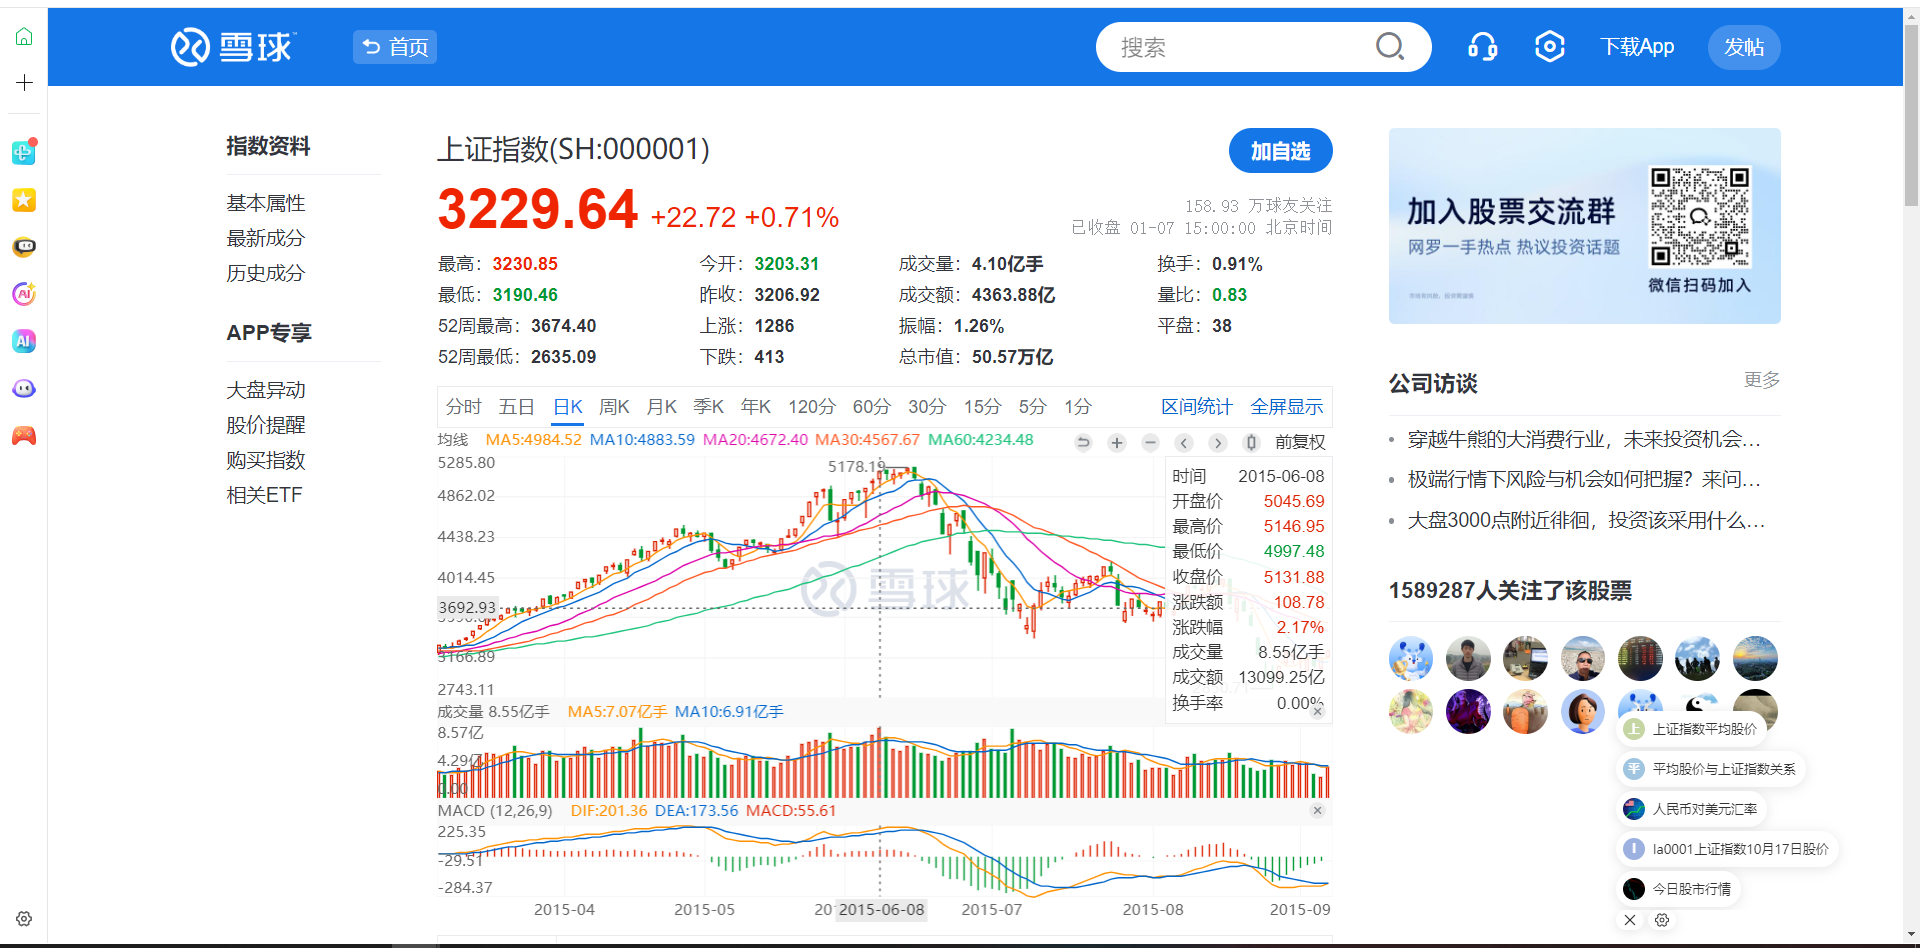This screenshot has width=1920, height=948.
Task: Select the 5分 interval tab
Action: (1032, 407)
